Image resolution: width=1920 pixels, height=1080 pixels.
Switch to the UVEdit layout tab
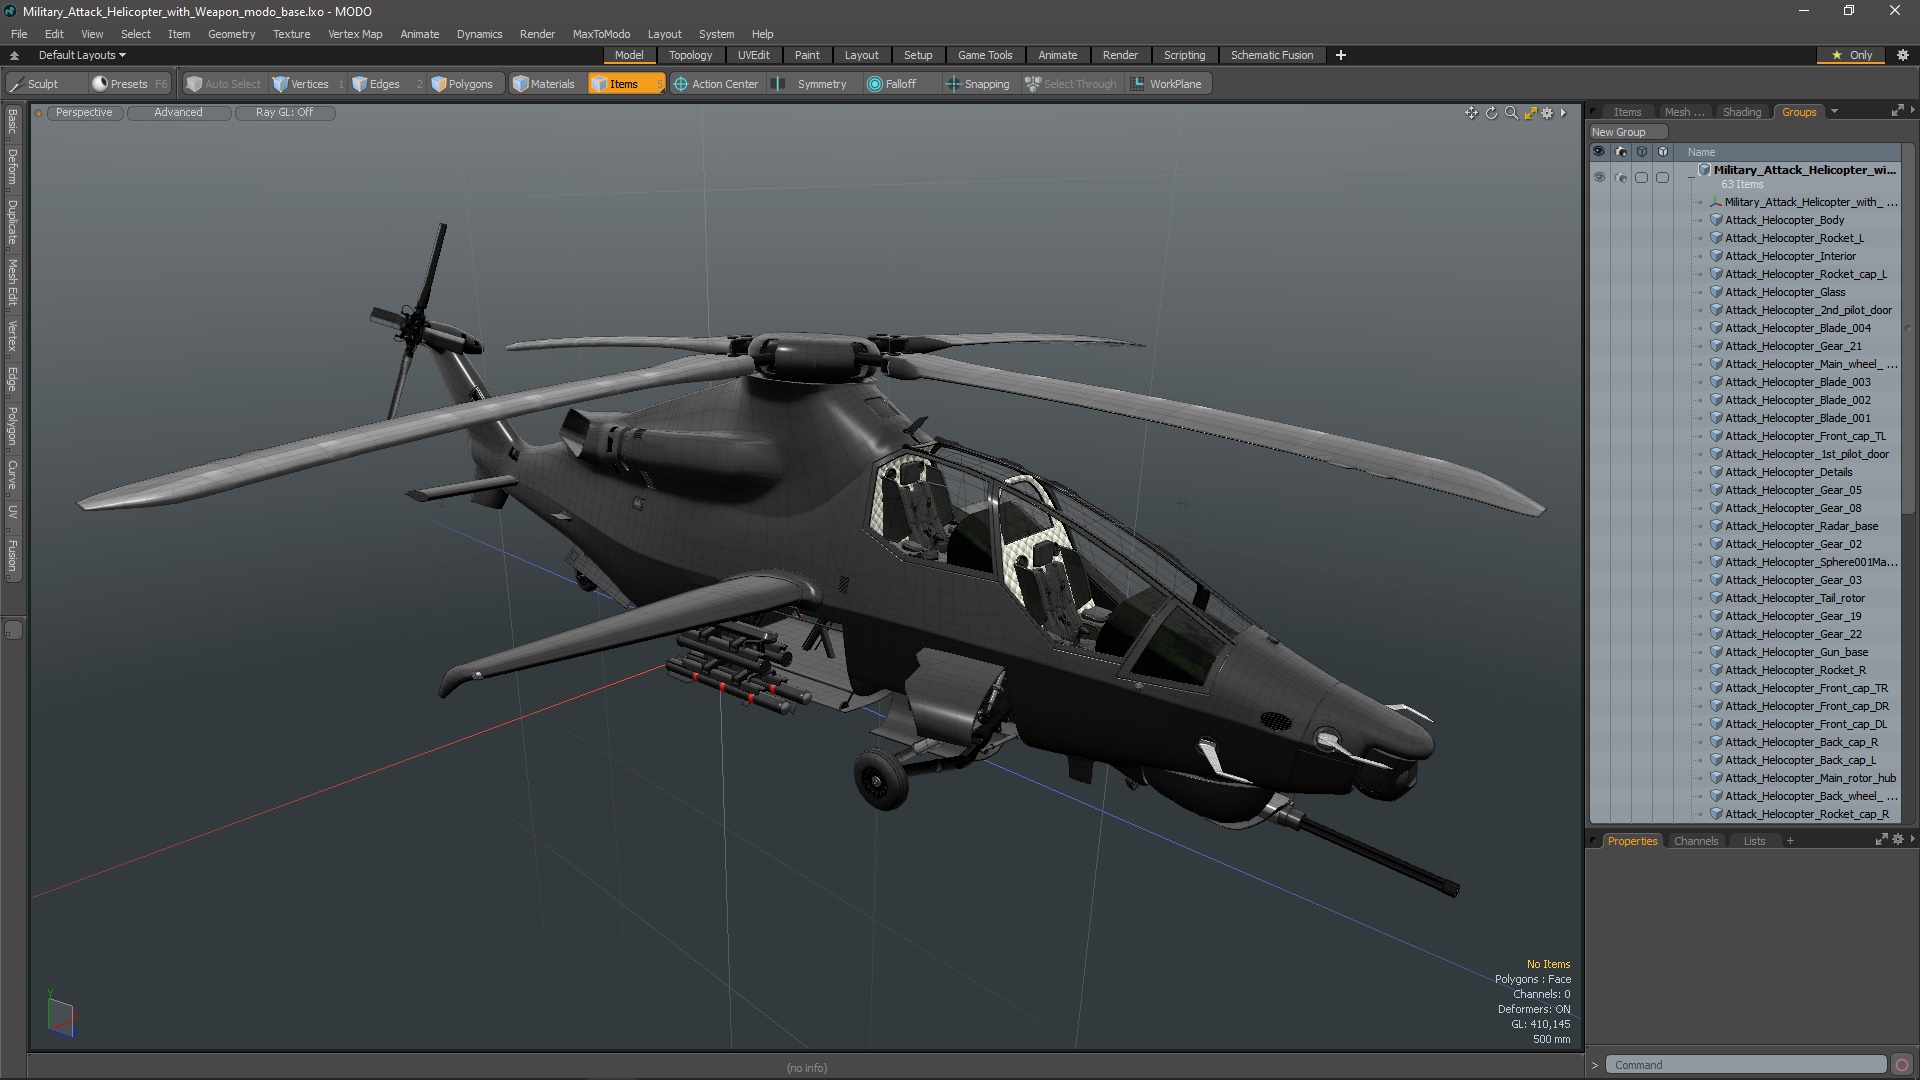(753, 55)
